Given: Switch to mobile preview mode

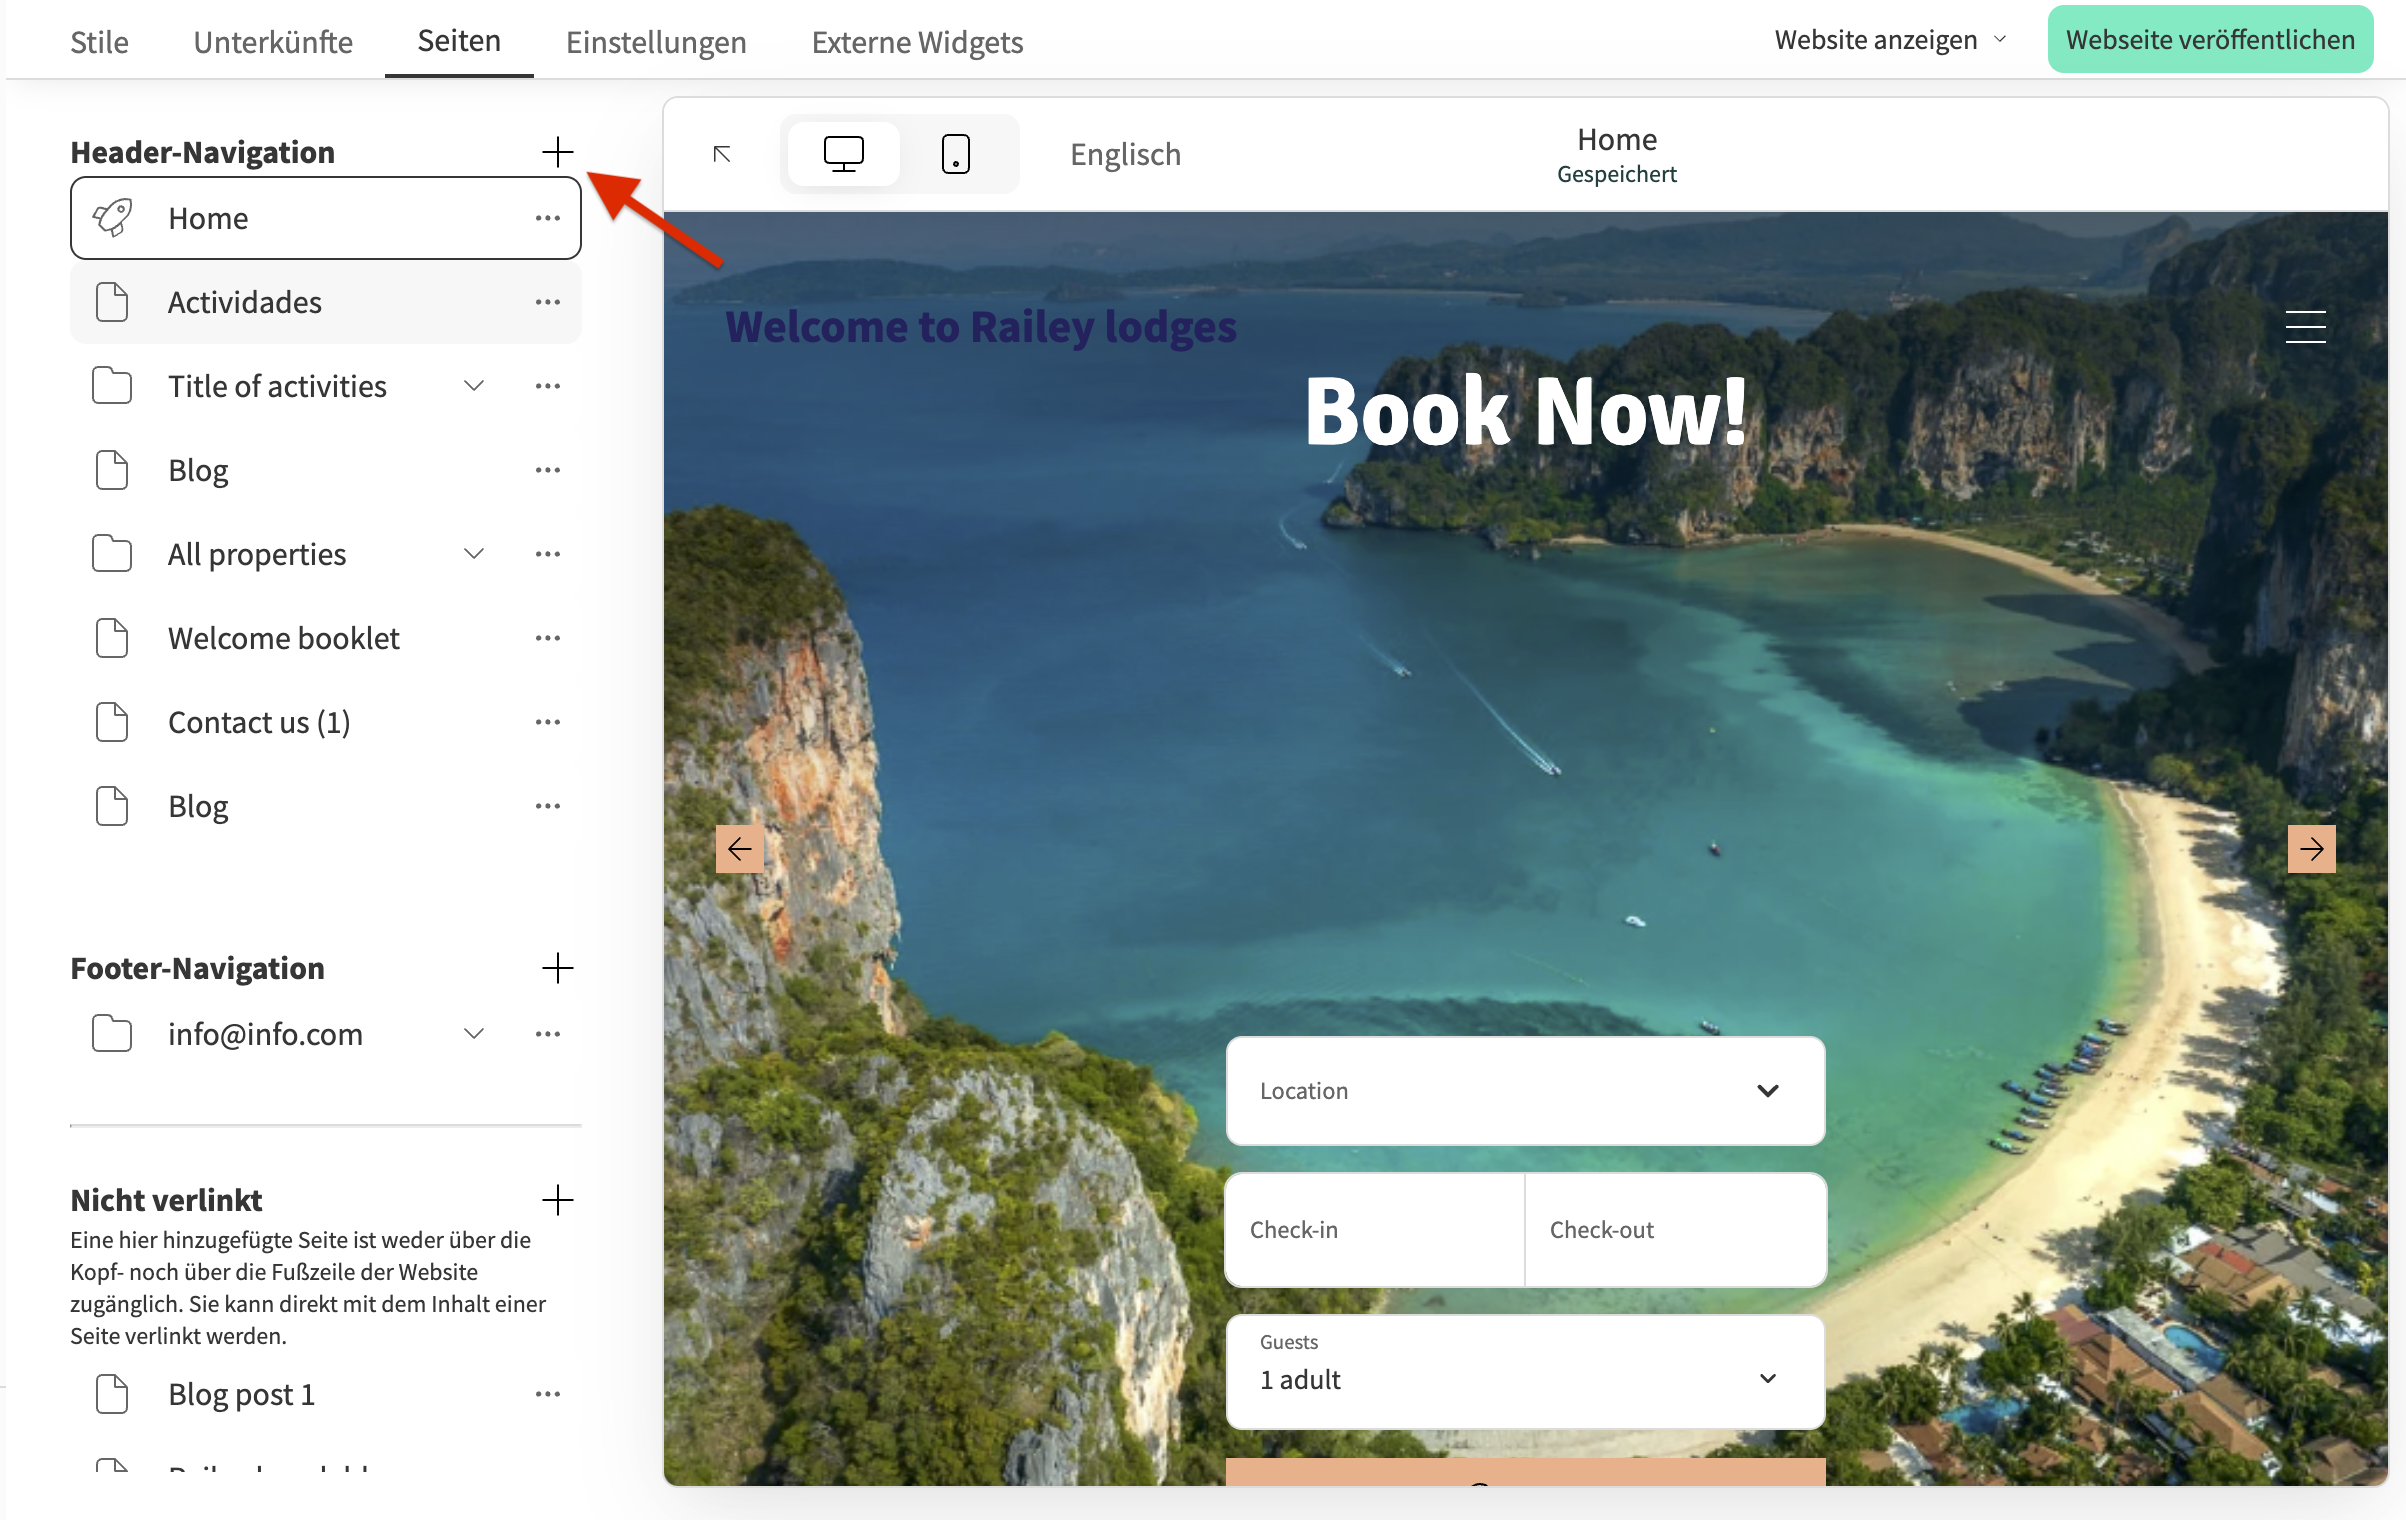Looking at the screenshot, I should point(955,154).
